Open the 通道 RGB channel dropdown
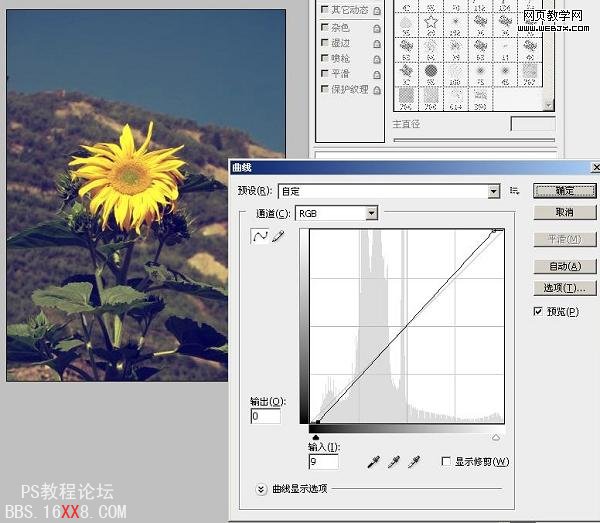This screenshot has height=523, width=600. tap(371, 213)
